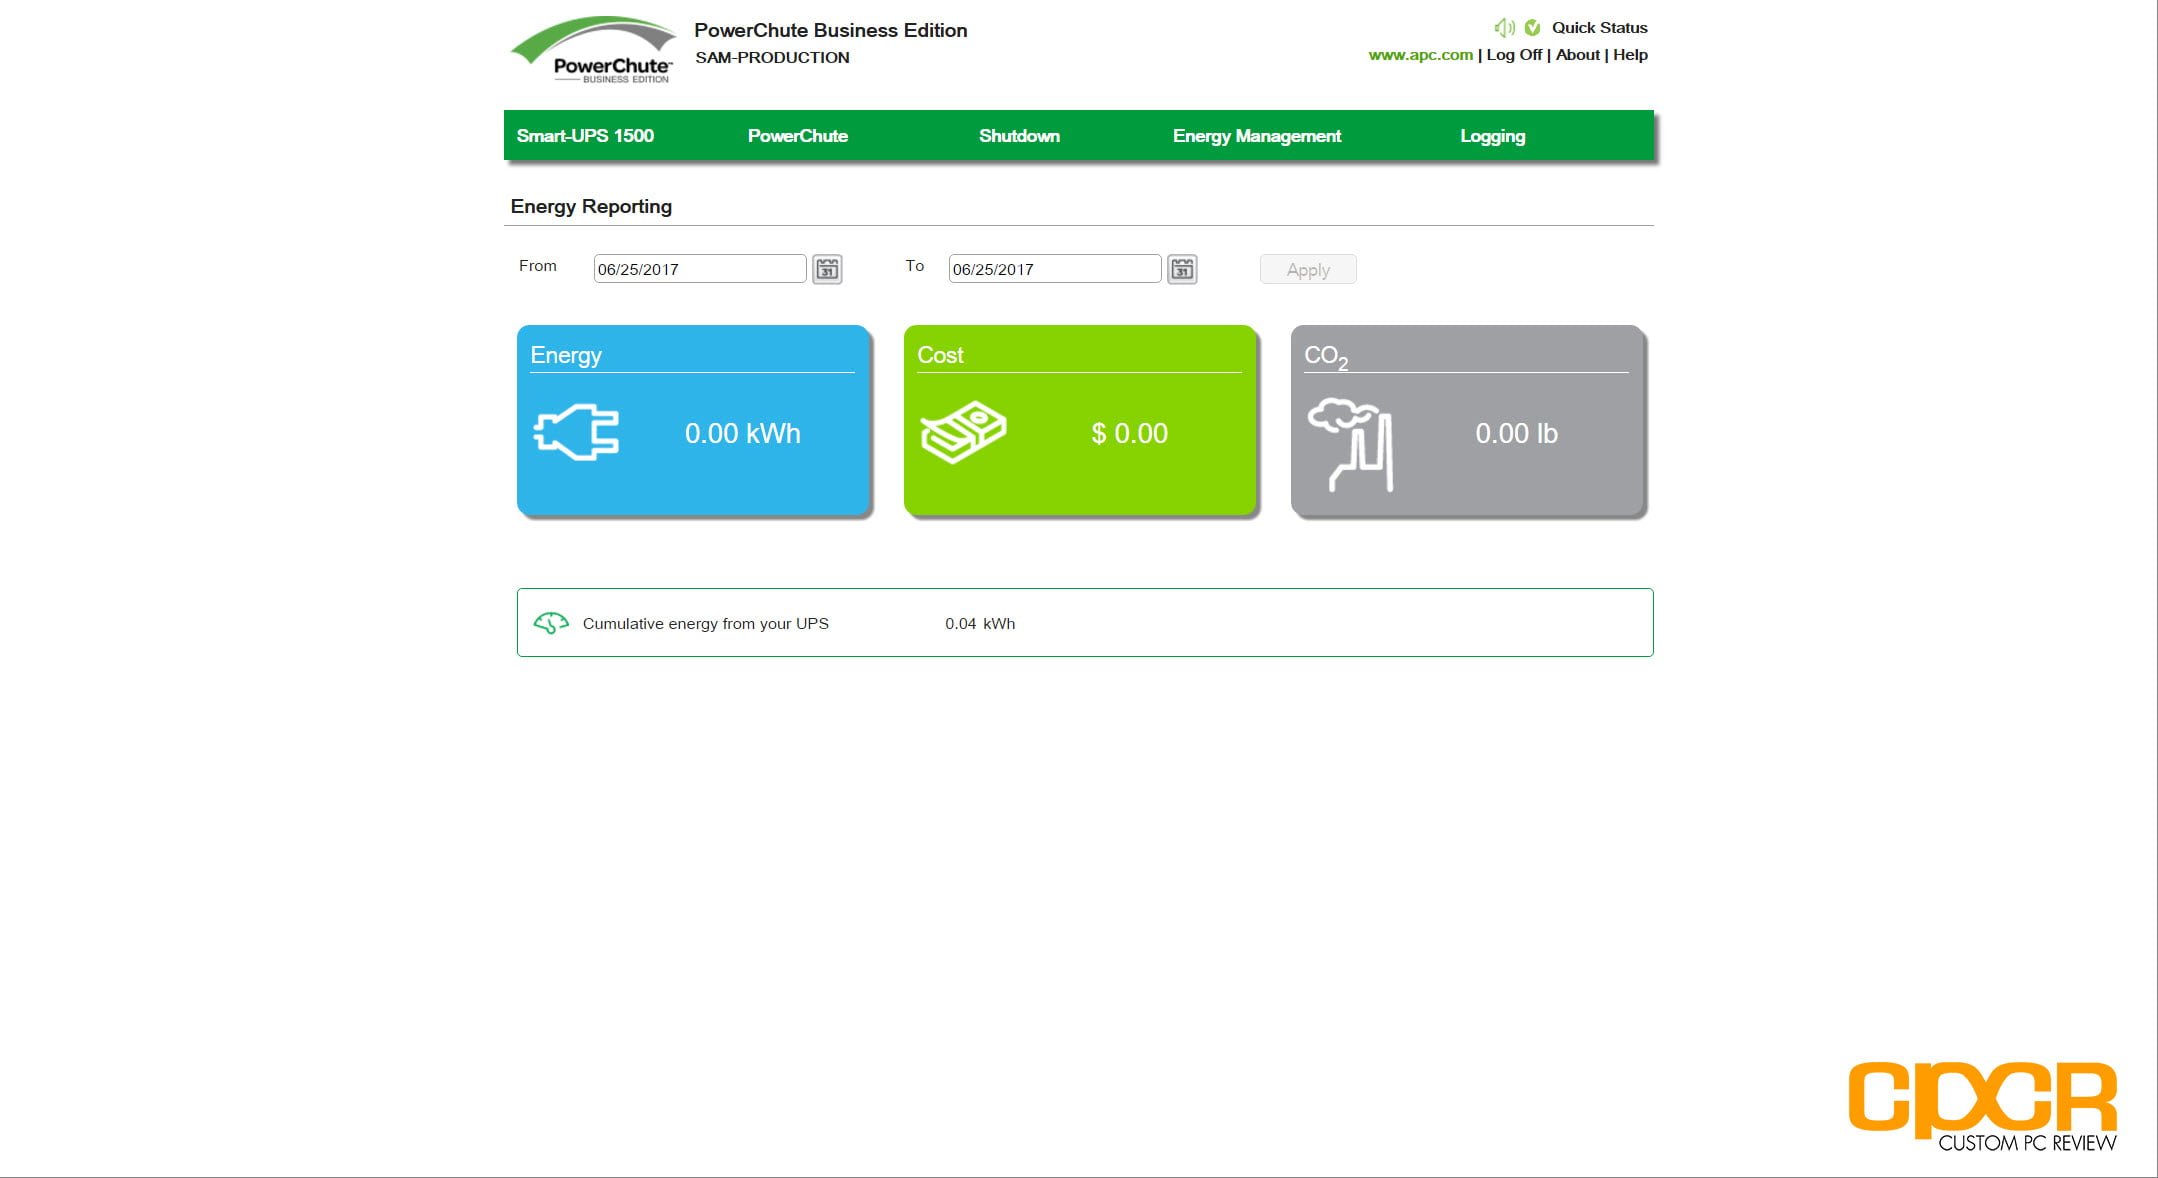Click the To date input field
Viewport: 2158px width, 1178px height.
(1055, 269)
